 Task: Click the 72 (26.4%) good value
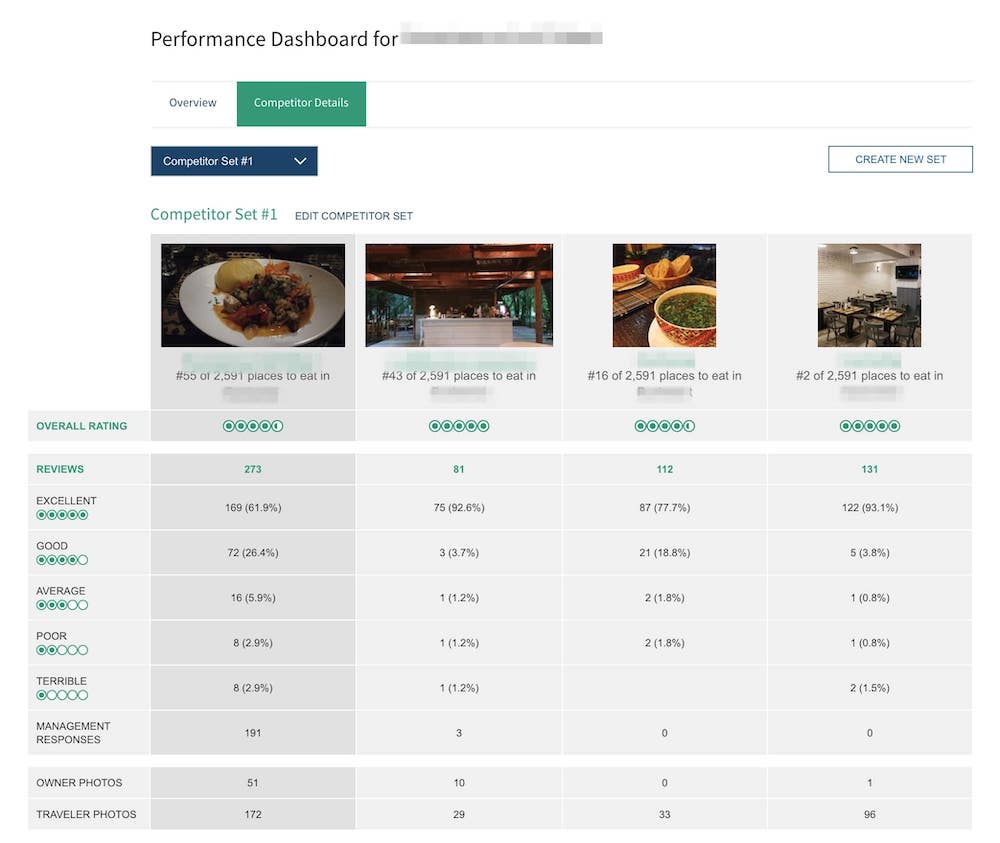pyautogui.click(x=253, y=553)
